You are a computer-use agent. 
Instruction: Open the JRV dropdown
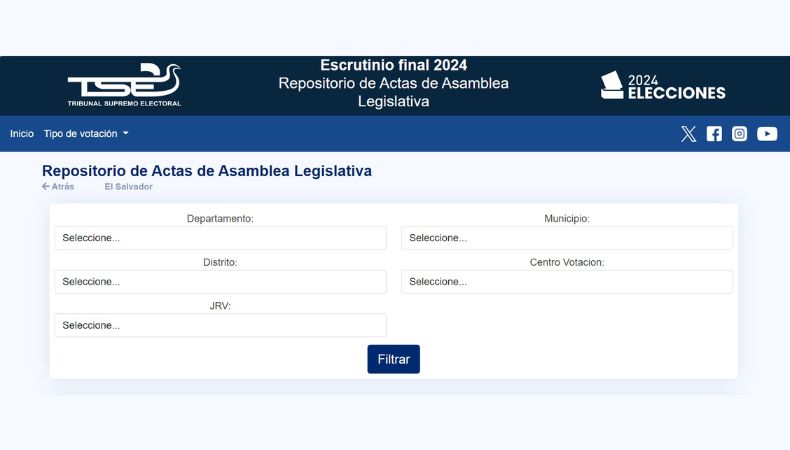tap(220, 326)
